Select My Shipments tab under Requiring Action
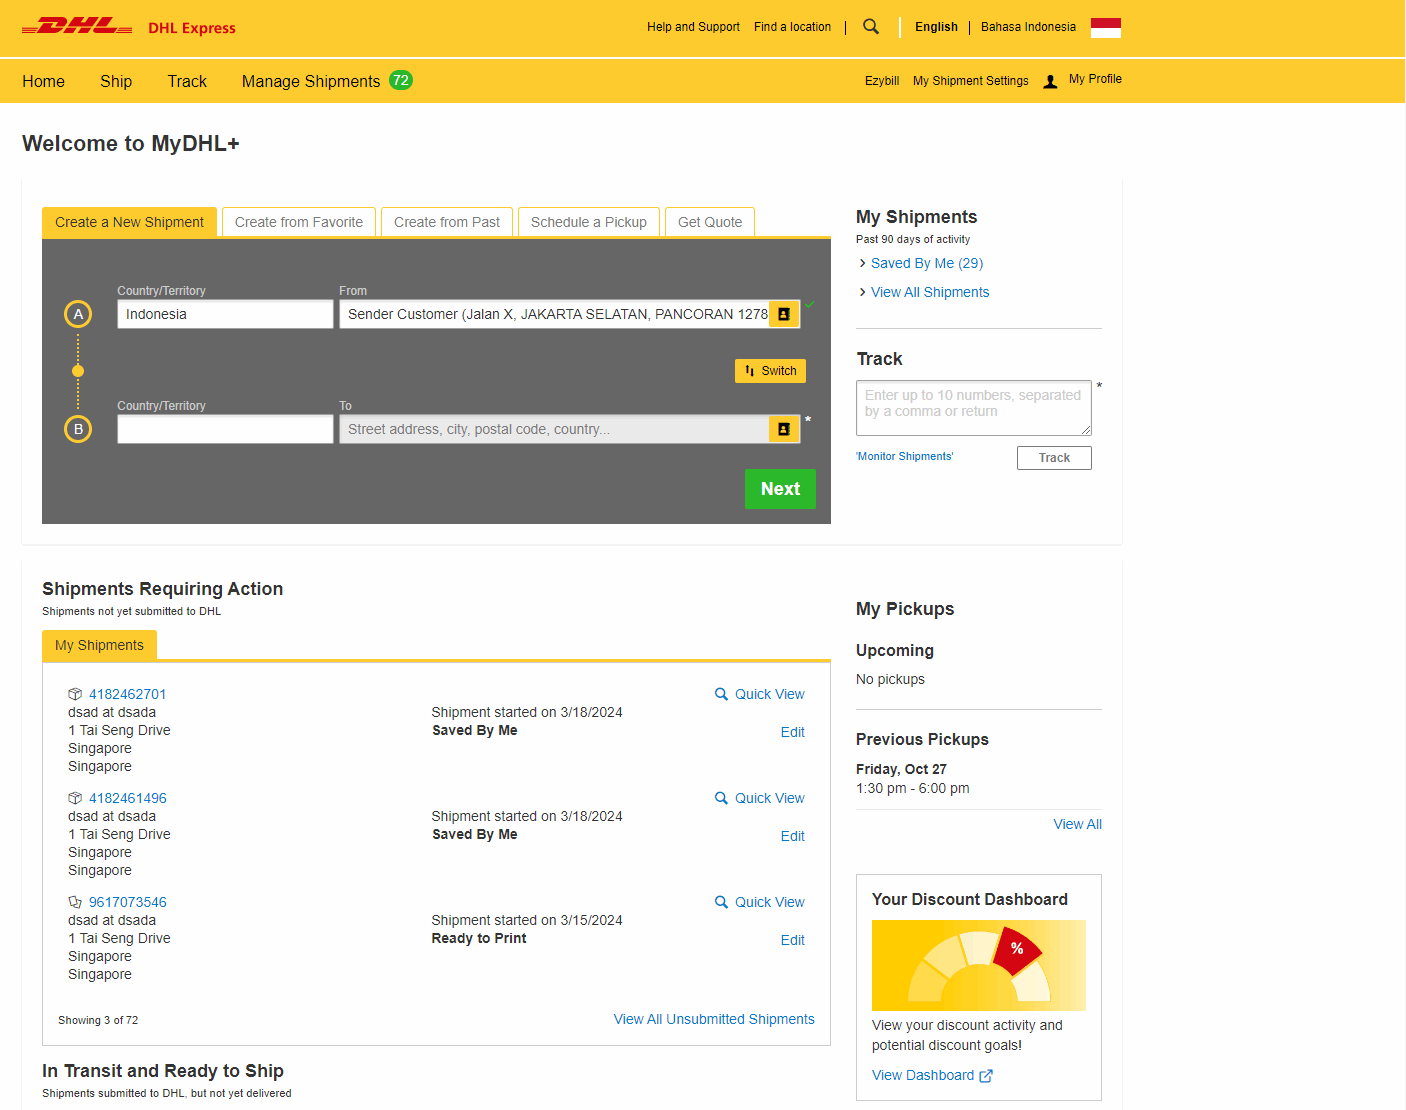The image size is (1406, 1110). click(99, 645)
